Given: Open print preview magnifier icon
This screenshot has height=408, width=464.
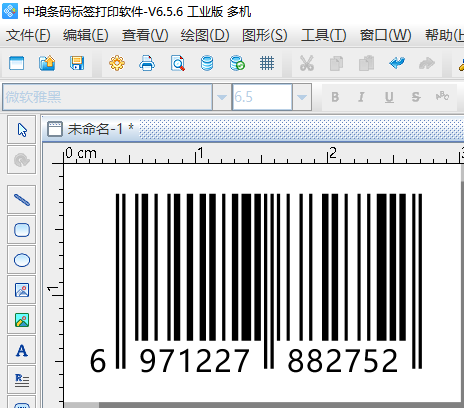Looking at the screenshot, I should pos(177,63).
